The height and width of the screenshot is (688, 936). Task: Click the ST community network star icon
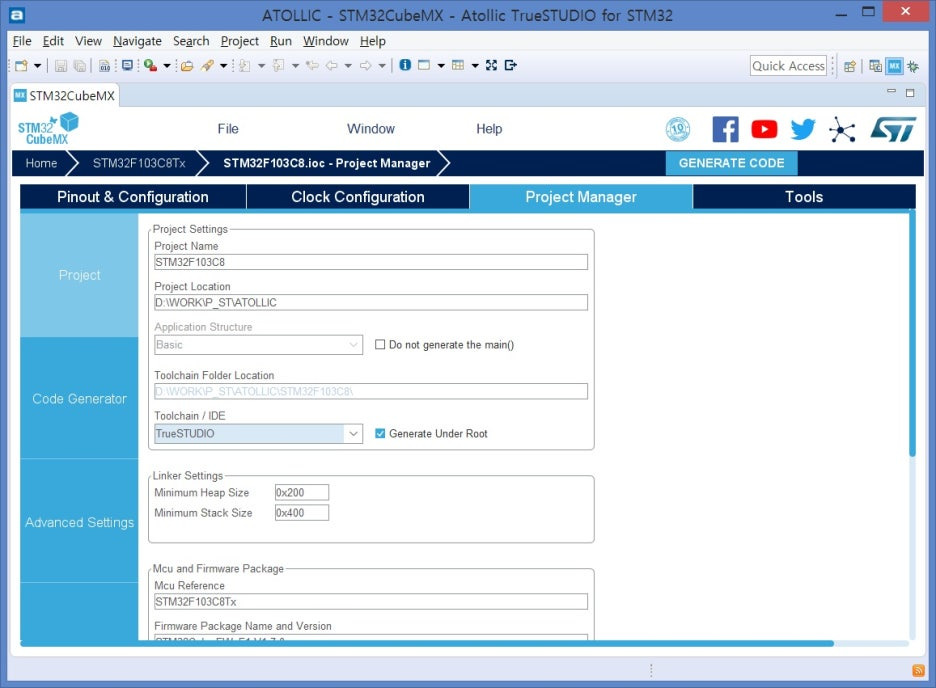click(842, 129)
